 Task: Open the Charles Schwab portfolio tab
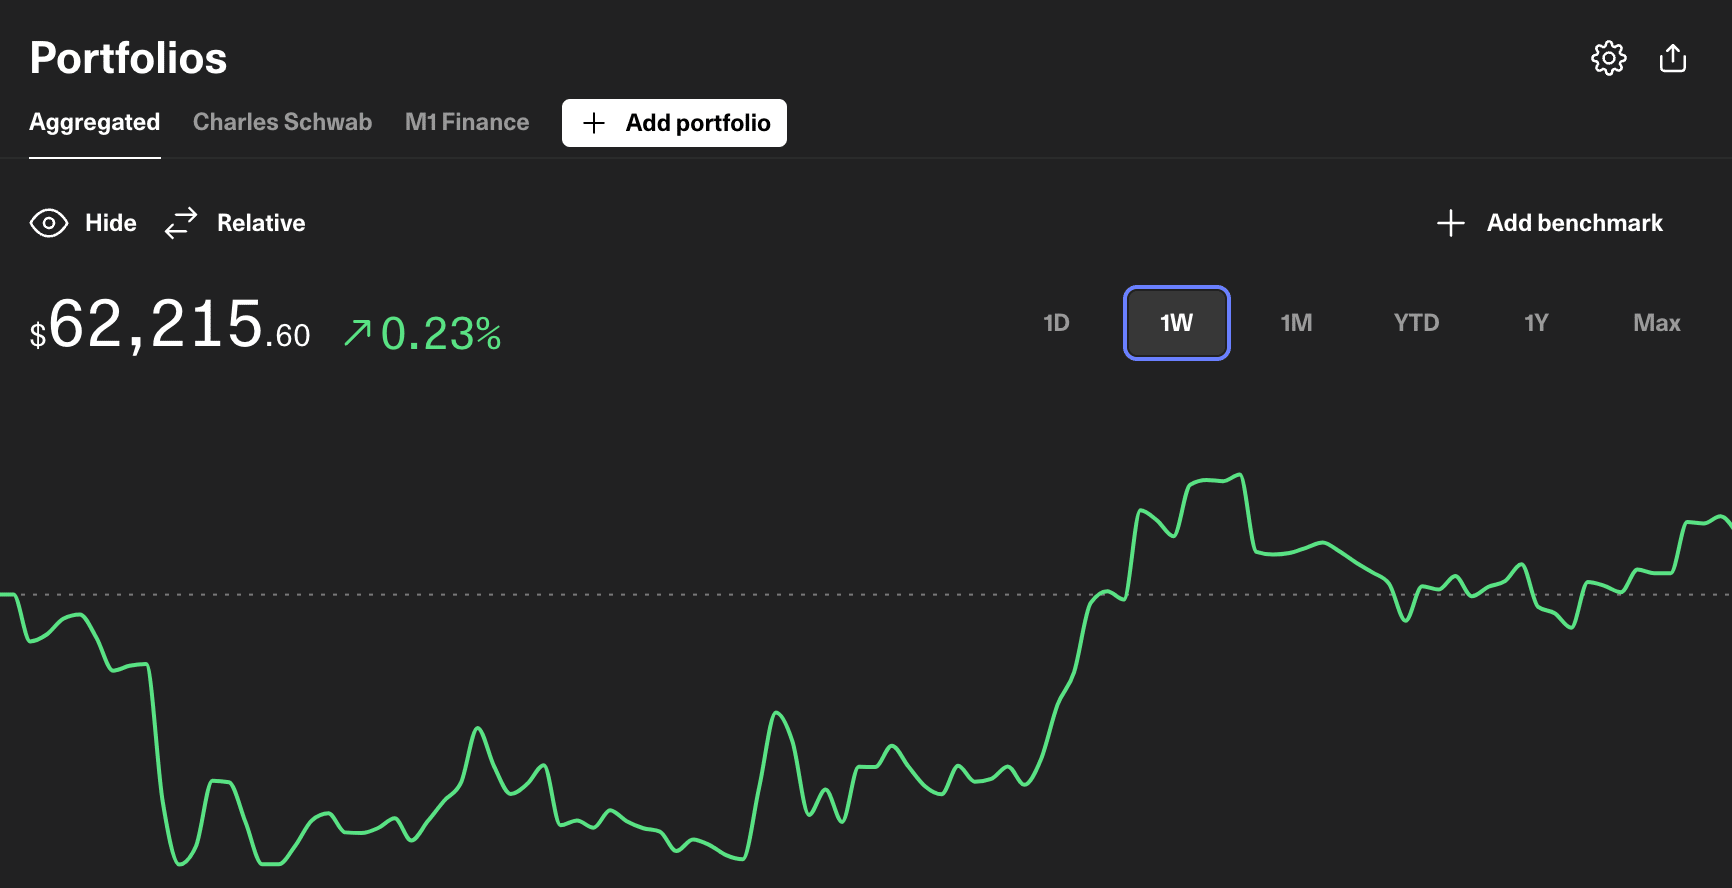pos(282,122)
